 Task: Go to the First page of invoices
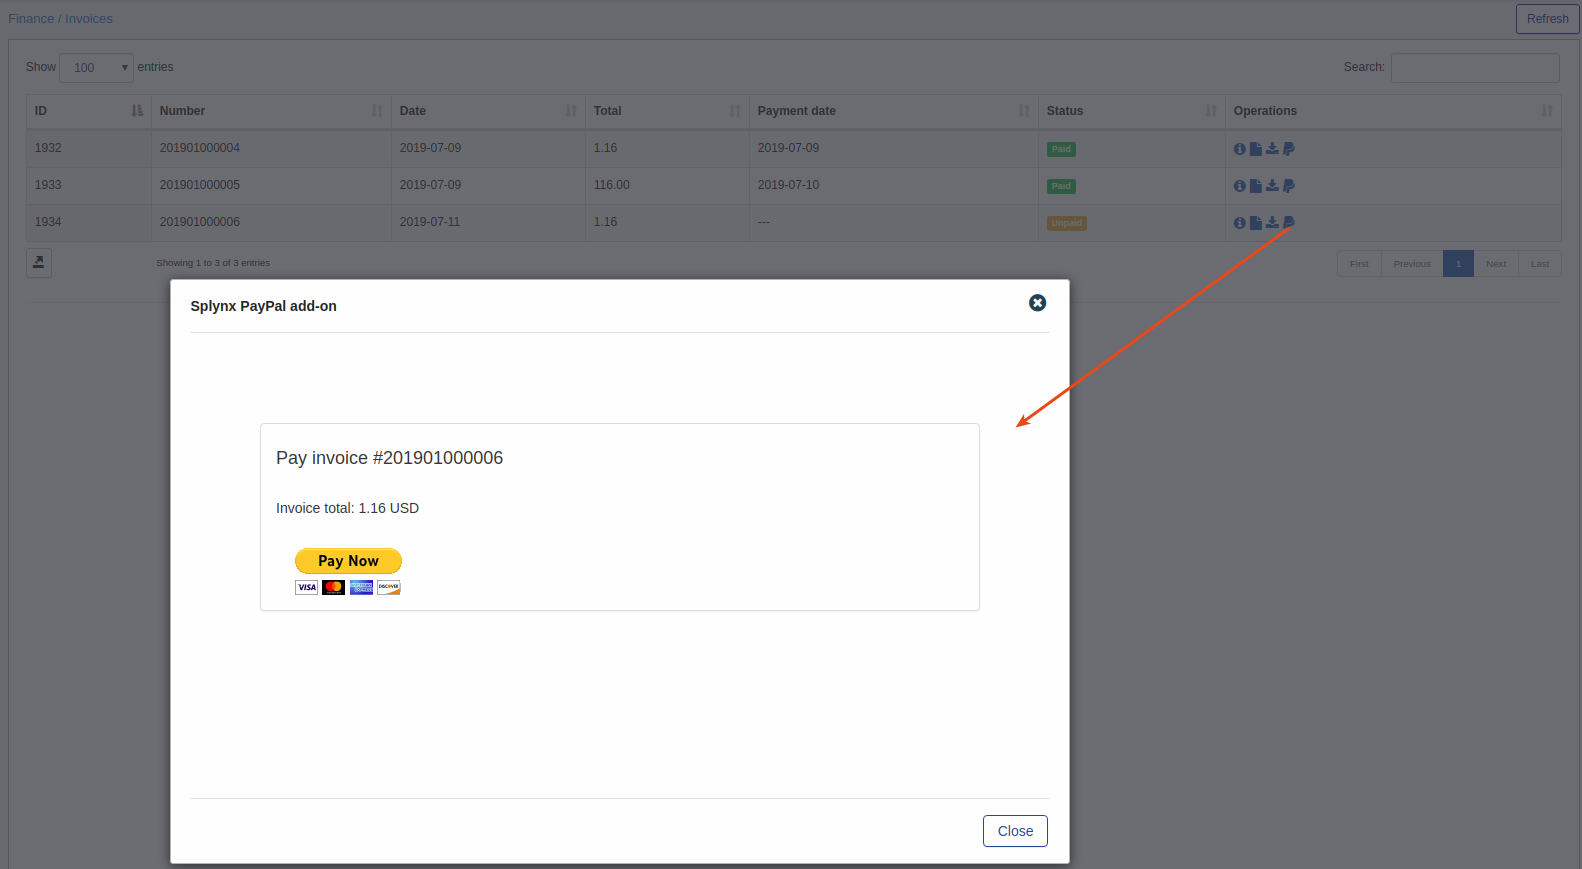1359,264
